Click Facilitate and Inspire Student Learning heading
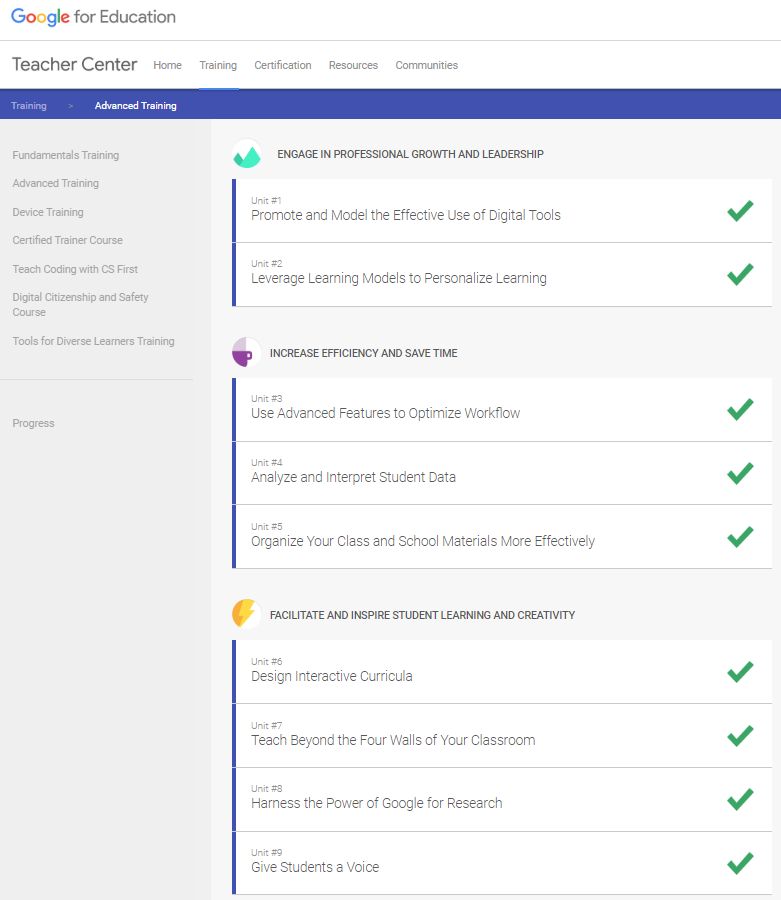The width and height of the screenshot is (781, 900). [422, 615]
